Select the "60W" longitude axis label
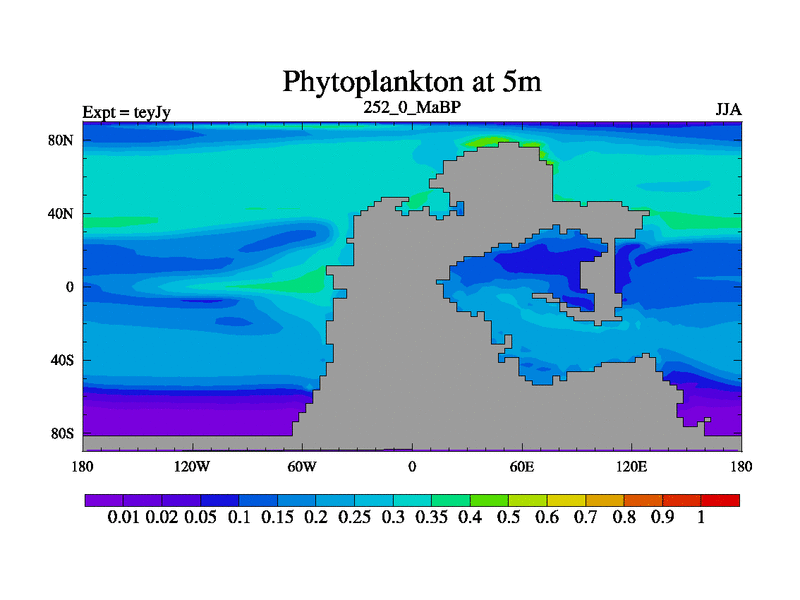 [x=302, y=466]
